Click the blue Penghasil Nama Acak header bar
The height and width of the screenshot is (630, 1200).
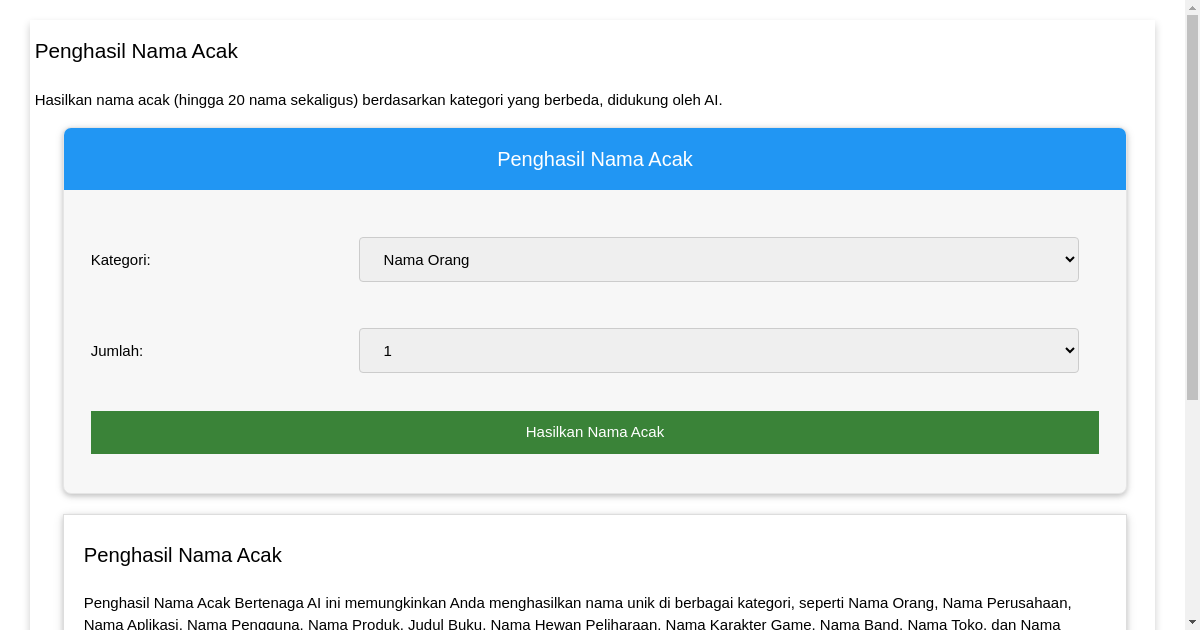click(x=595, y=158)
